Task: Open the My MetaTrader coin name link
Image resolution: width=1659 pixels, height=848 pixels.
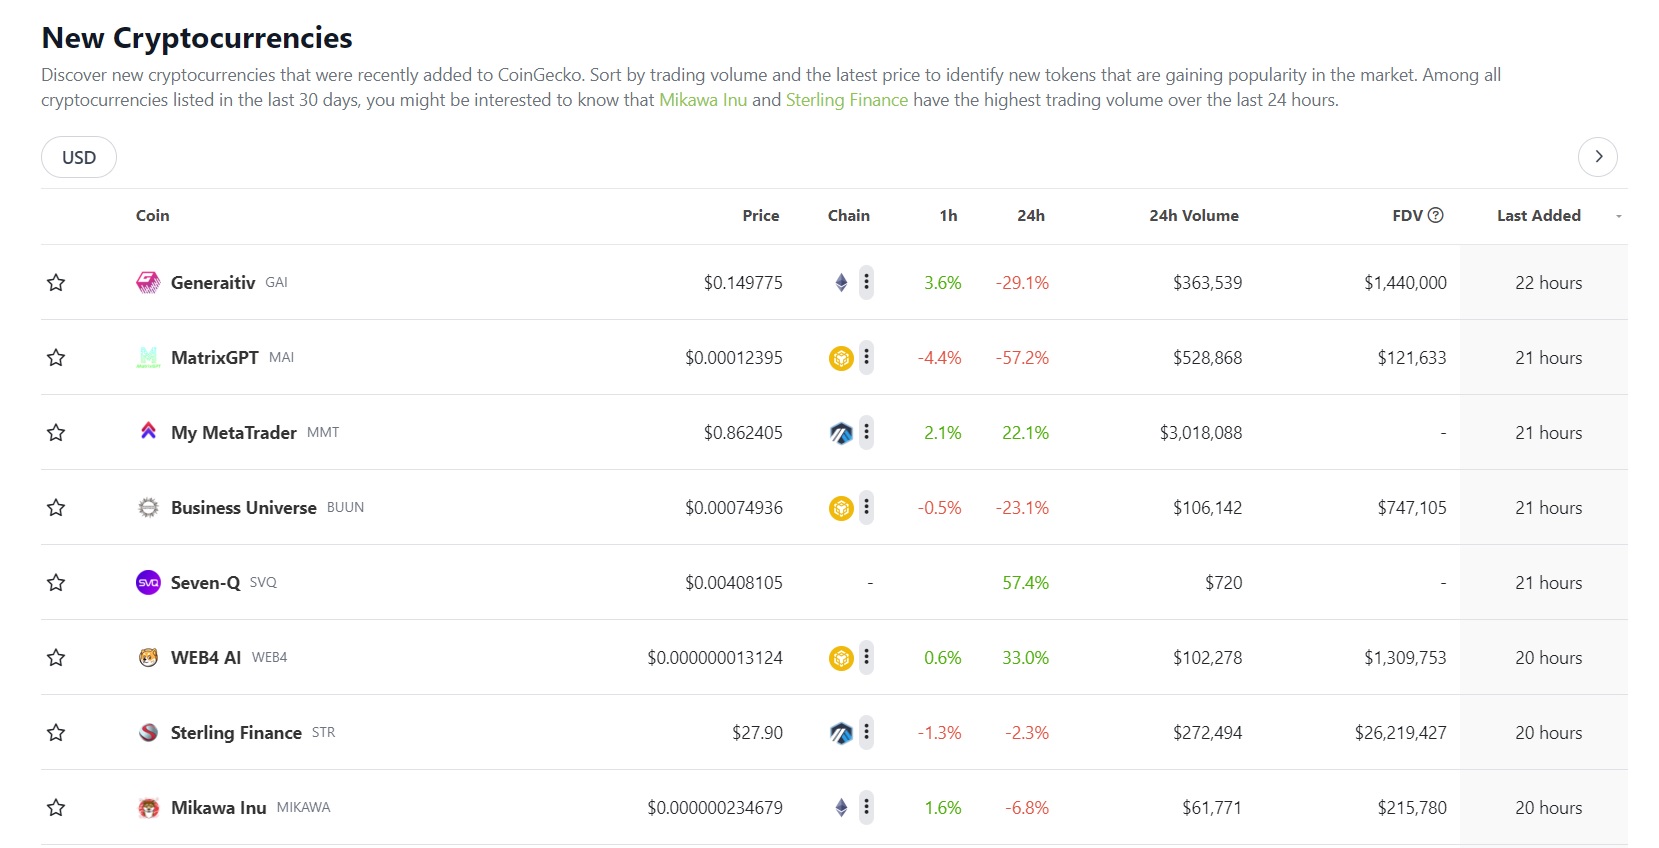Action: pyautogui.click(x=234, y=433)
